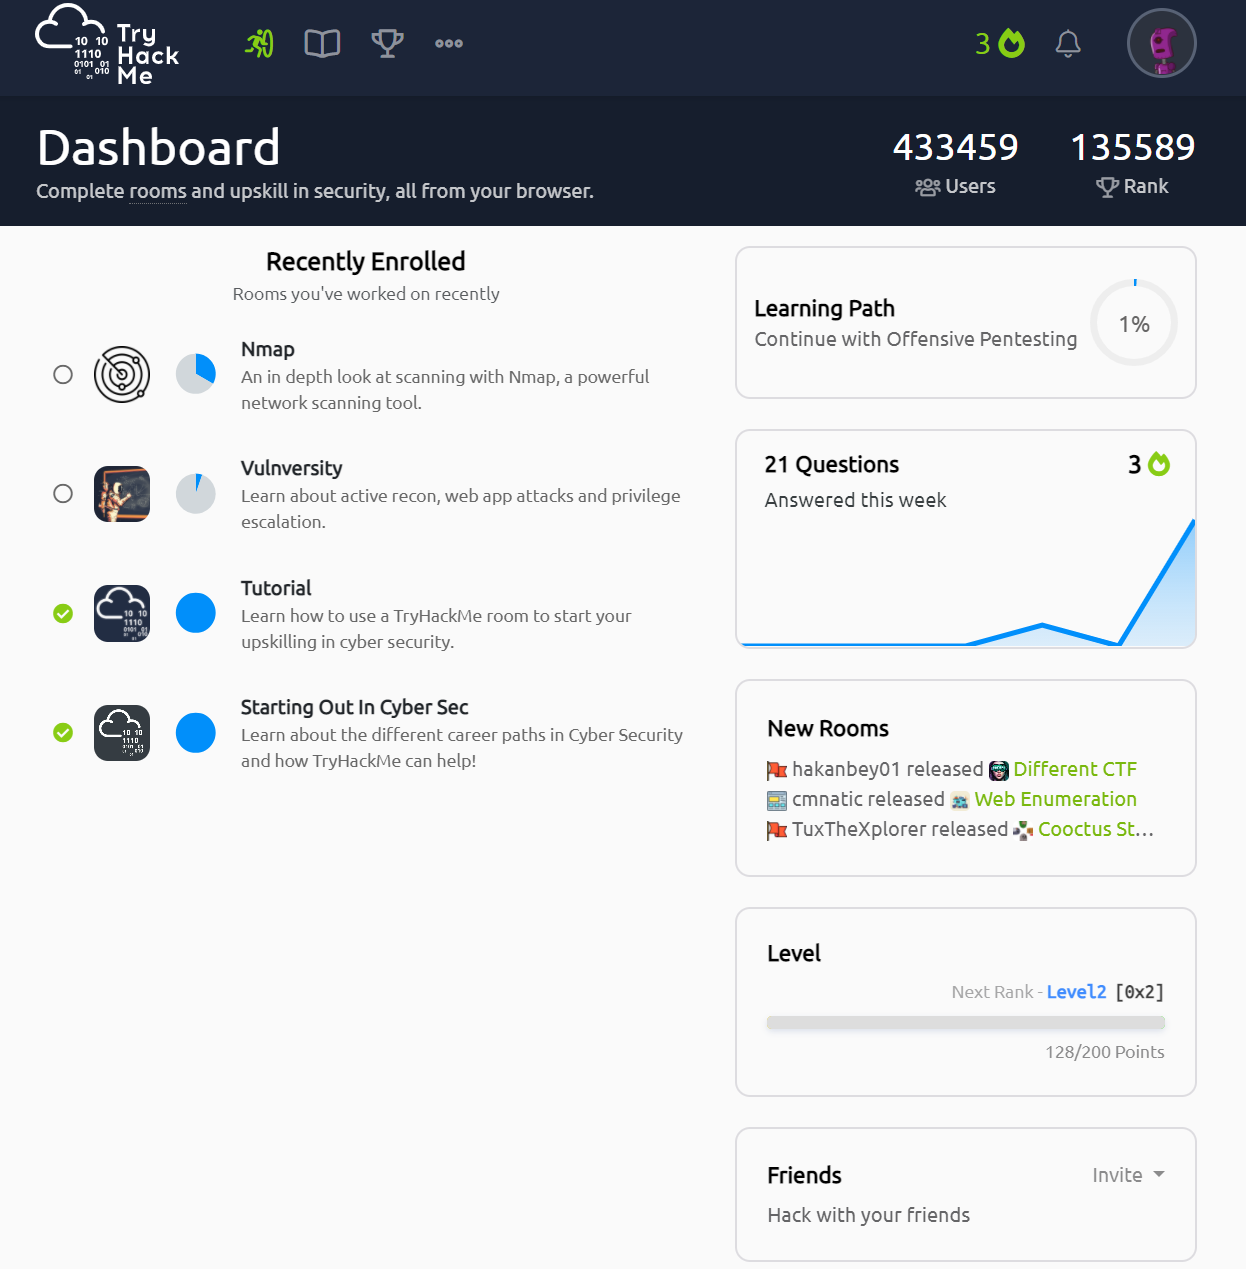Click the '128/200 Points' text

[1105, 1052]
